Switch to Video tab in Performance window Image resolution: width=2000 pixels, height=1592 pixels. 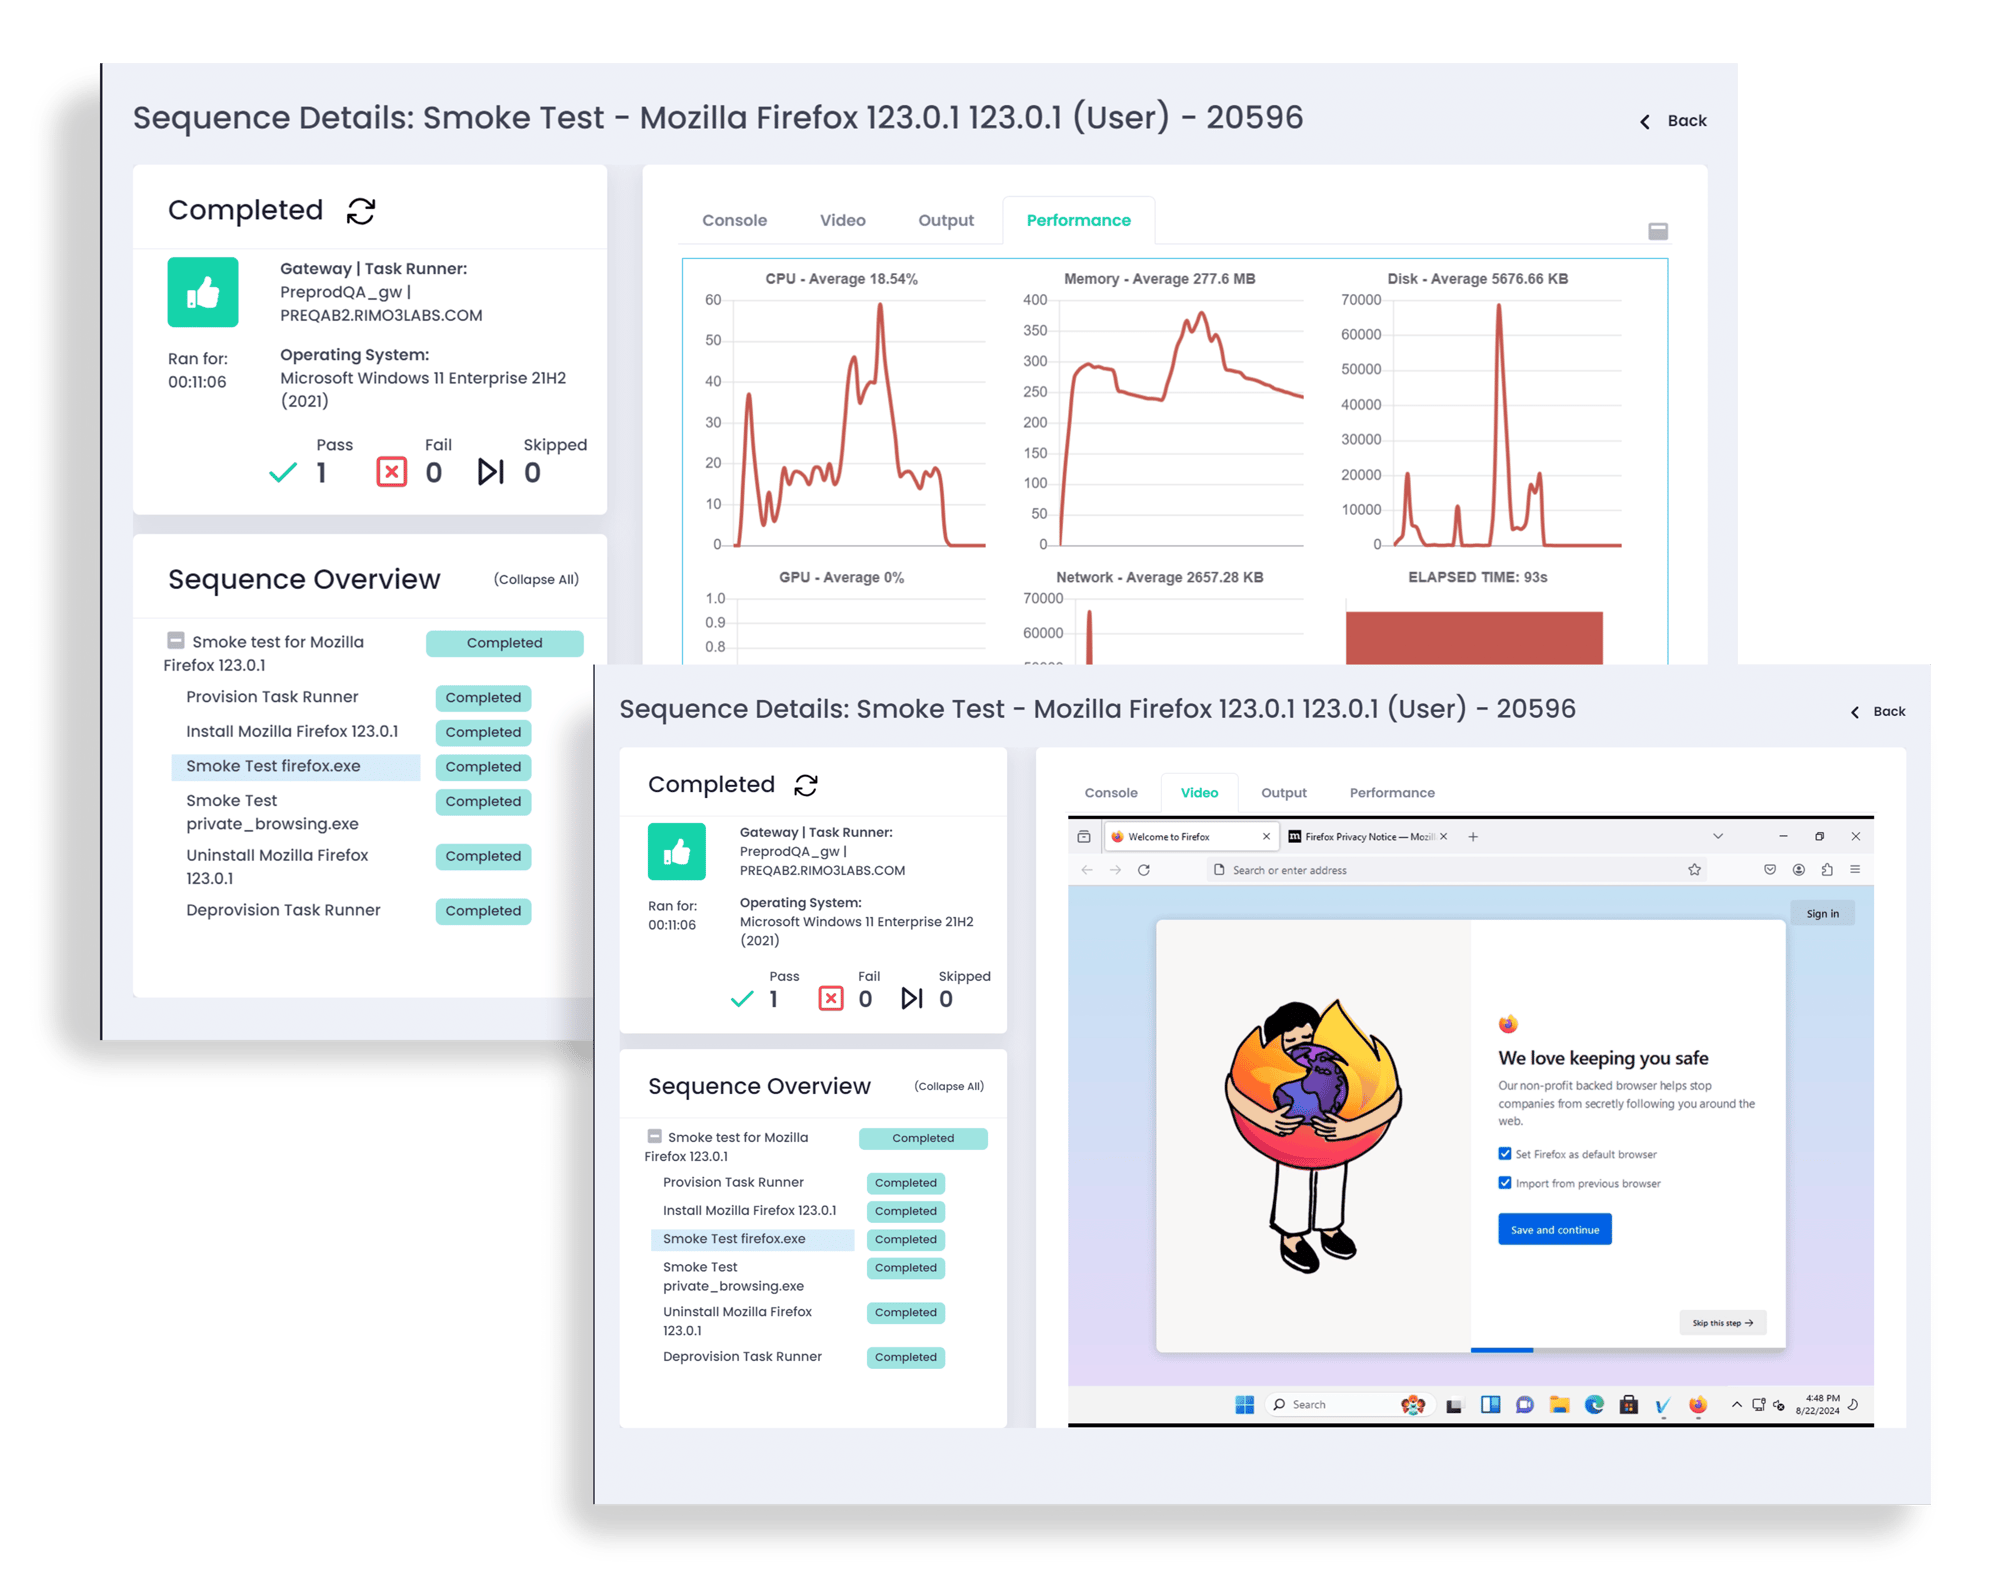(x=843, y=220)
